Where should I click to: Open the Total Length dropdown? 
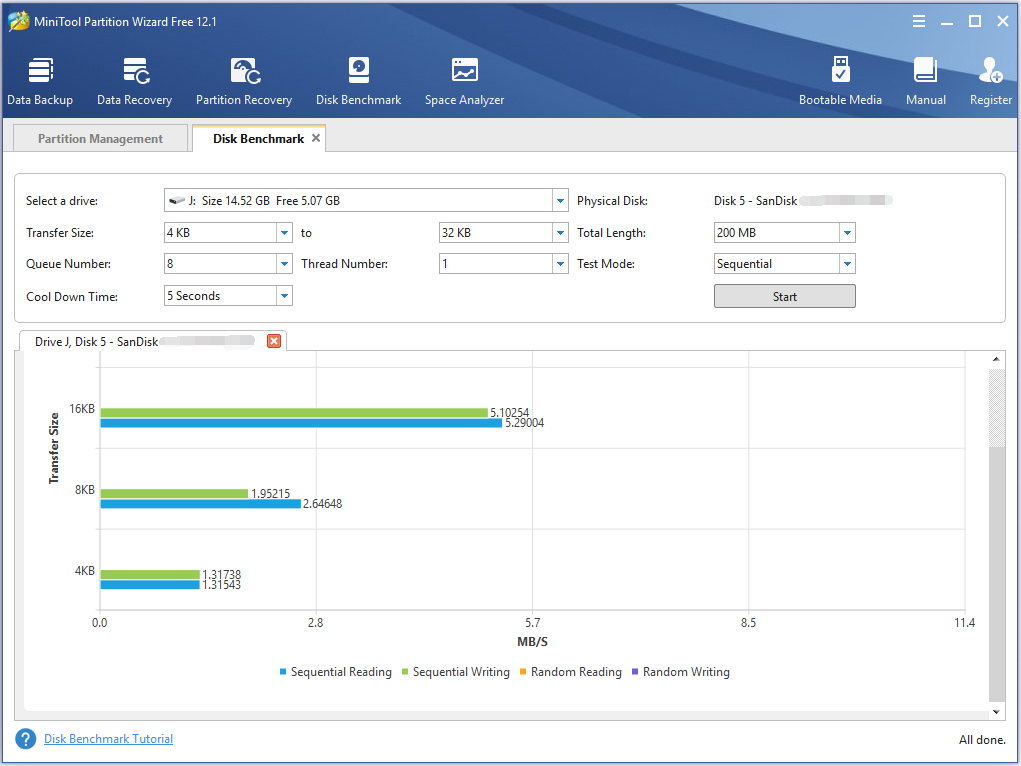pos(847,233)
